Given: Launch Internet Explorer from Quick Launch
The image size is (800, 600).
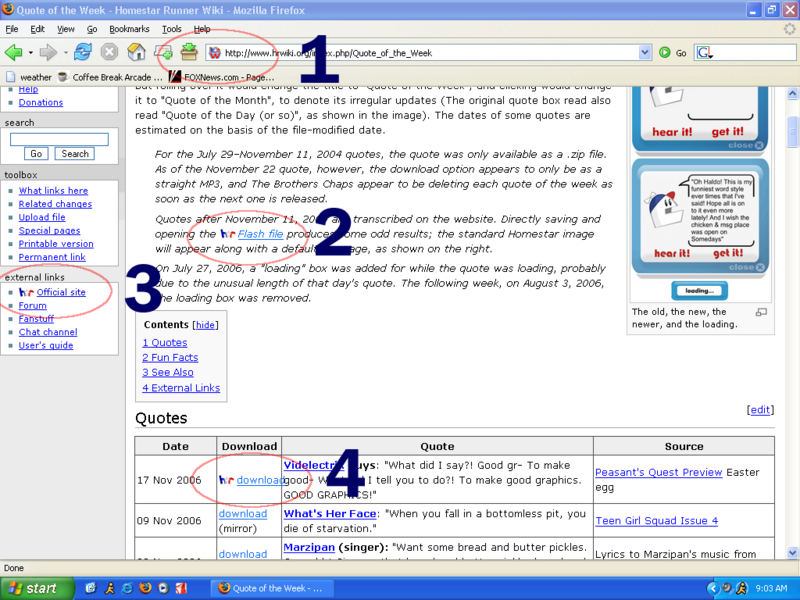Looking at the screenshot, I should click(127, 588).
